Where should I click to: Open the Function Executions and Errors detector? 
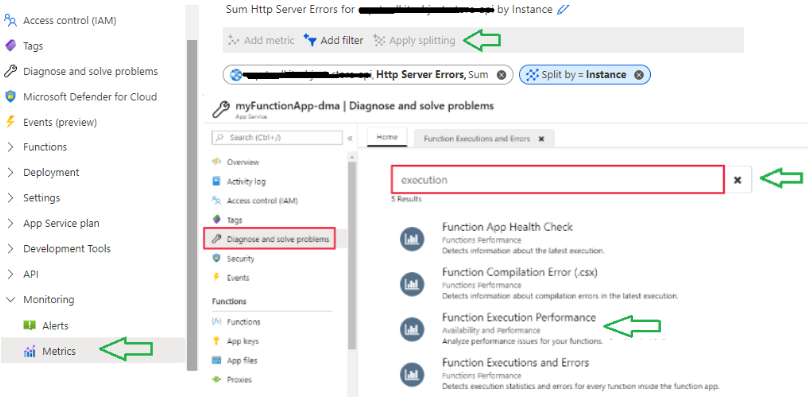(515, 362)
